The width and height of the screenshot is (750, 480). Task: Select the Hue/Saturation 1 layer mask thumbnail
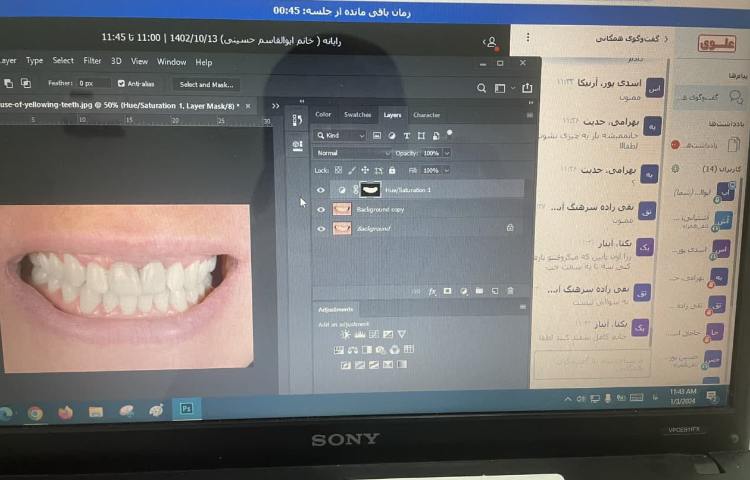371,190
